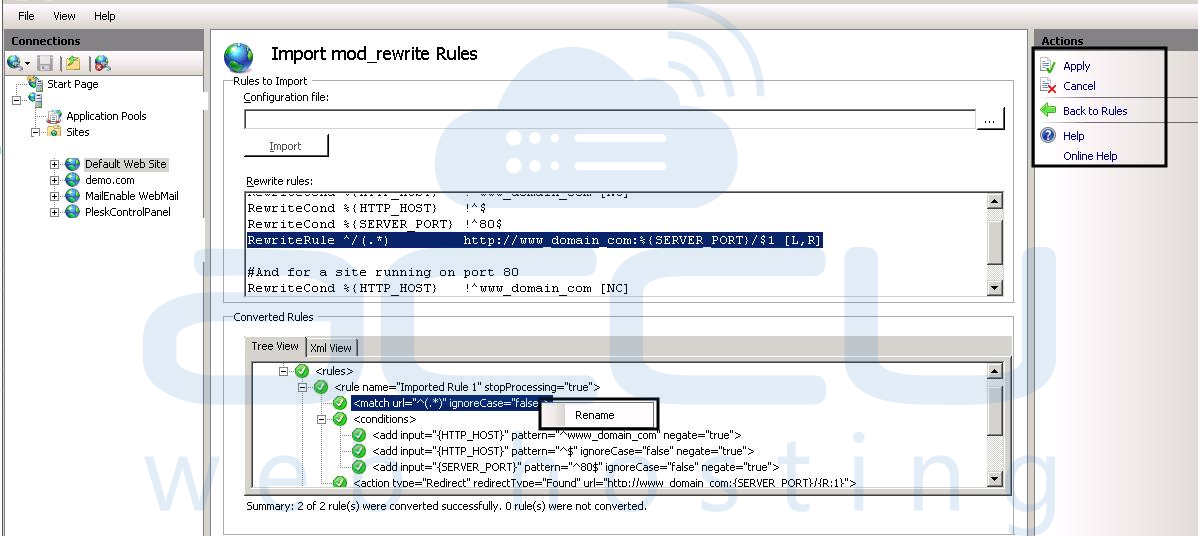Select the demo.com site label
The image size is (1198, 536).
tap(109, 180)
